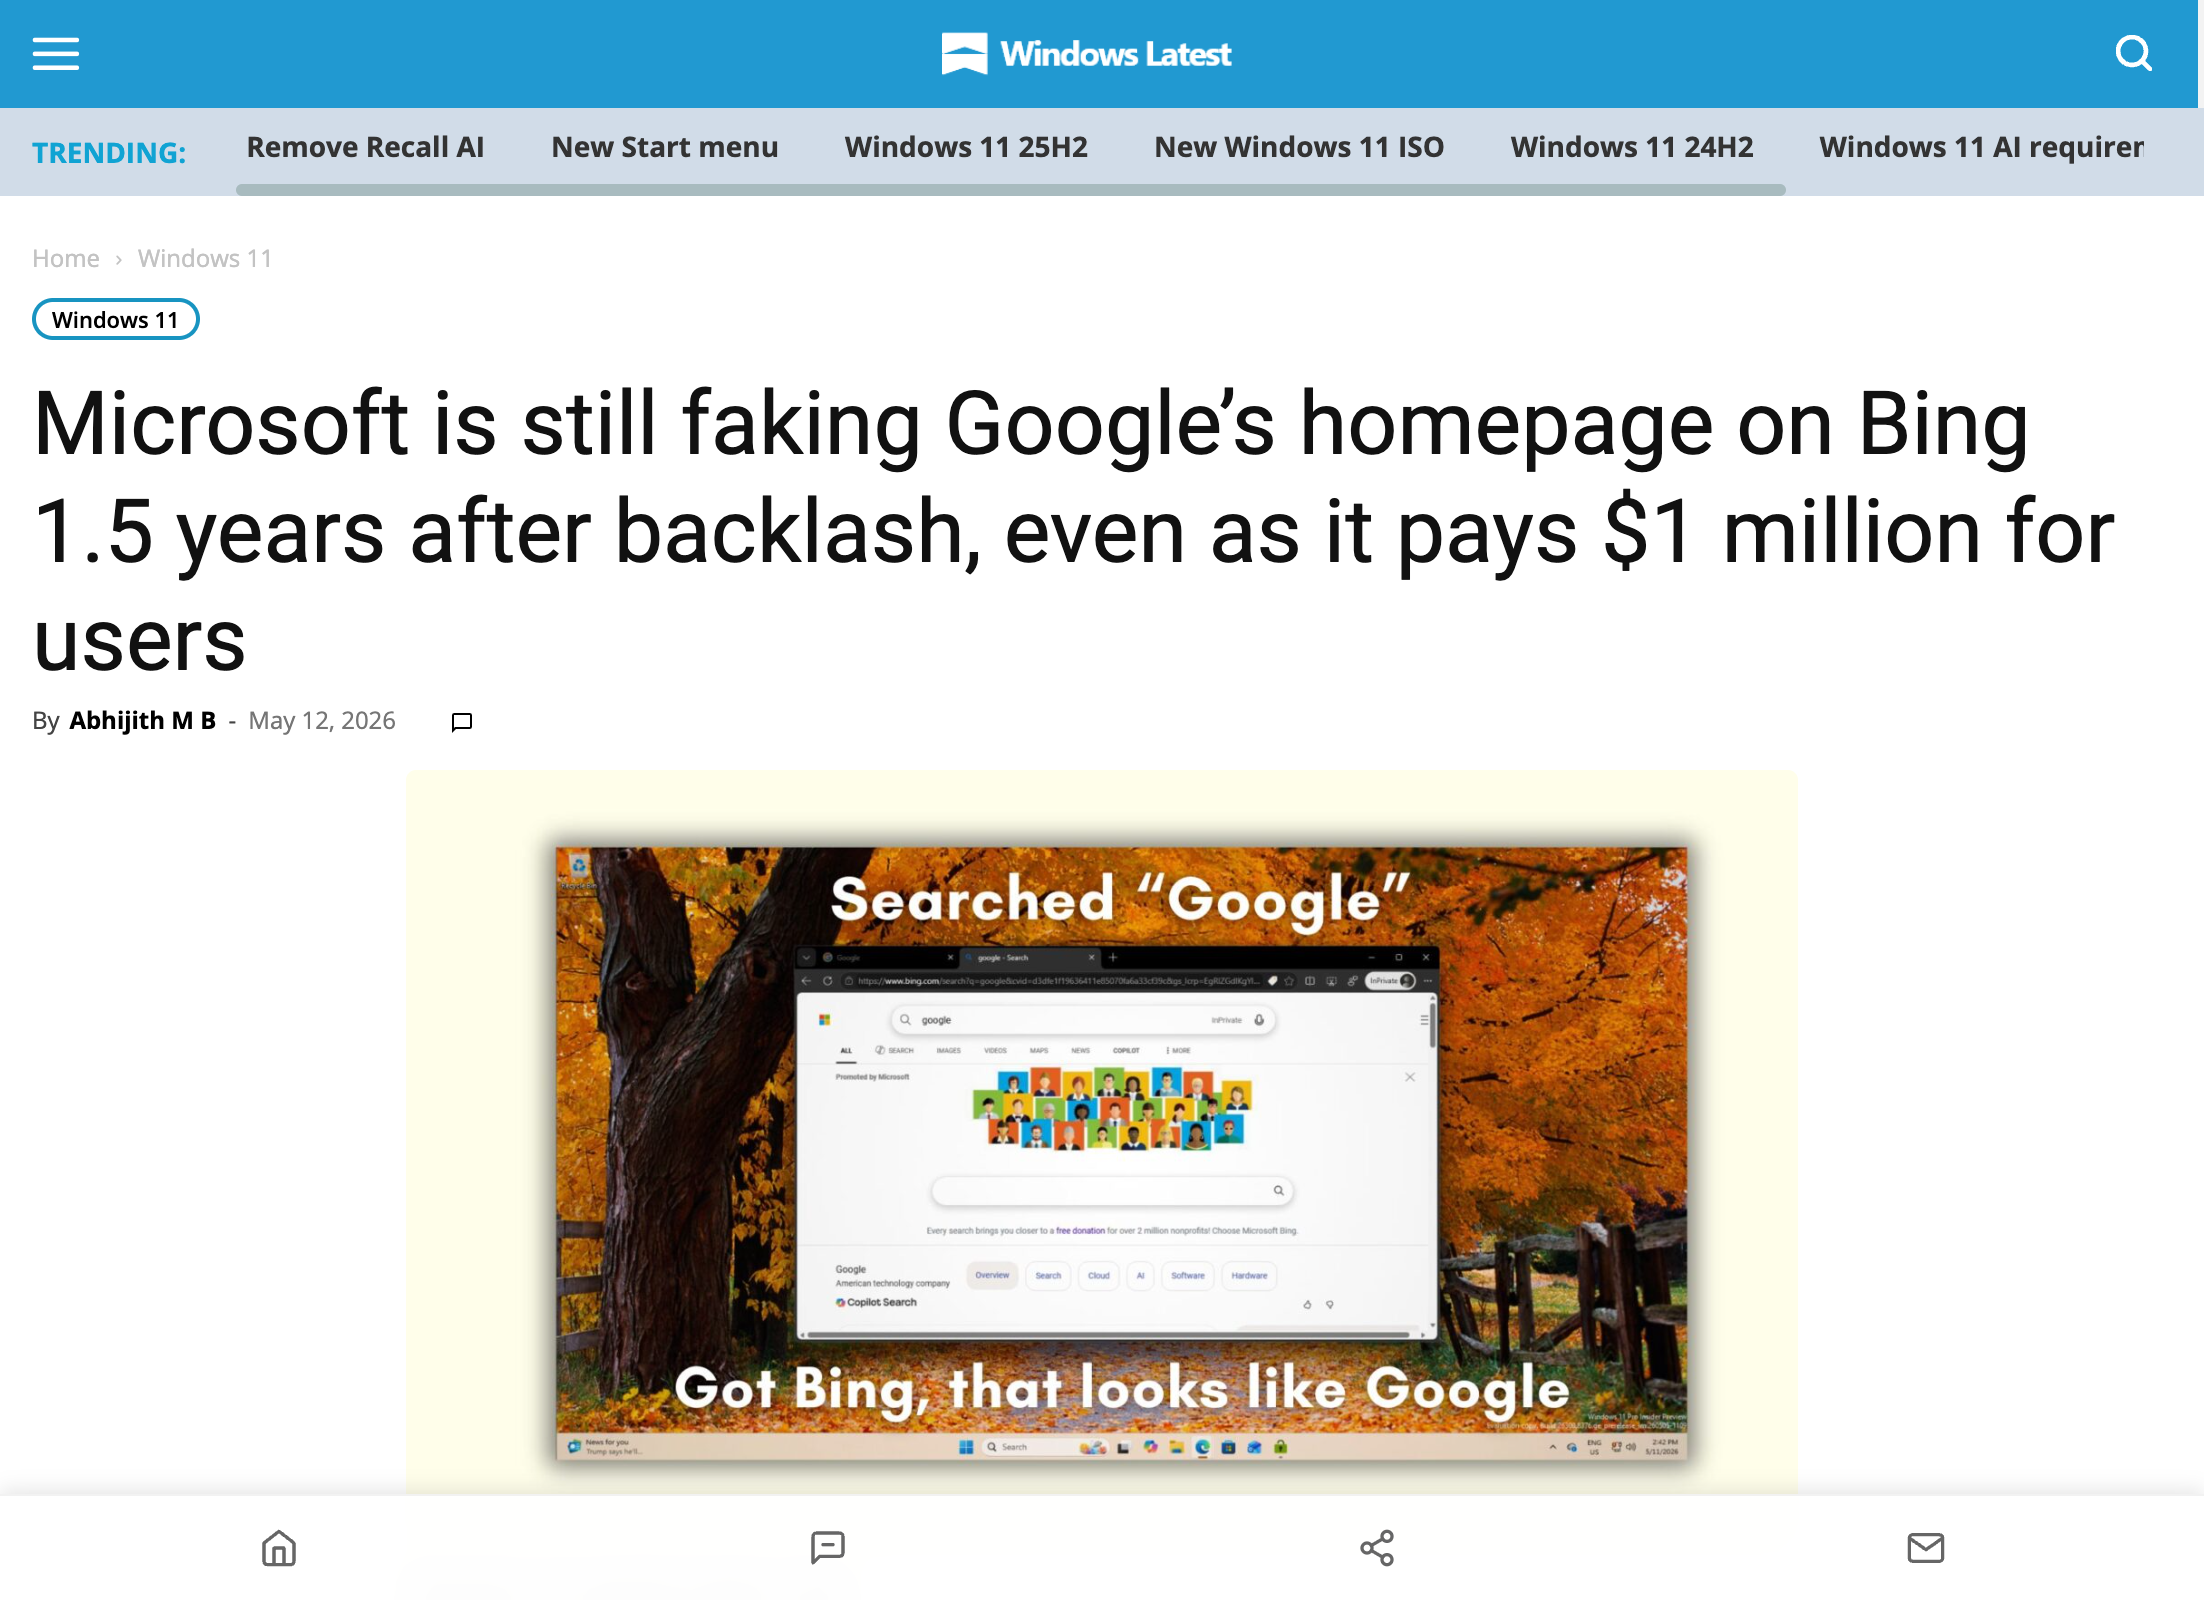Viewport: 2204px width, 1600px height.
Task: Open New Windows 11 ISO trending link
Action: (1299, 147)
